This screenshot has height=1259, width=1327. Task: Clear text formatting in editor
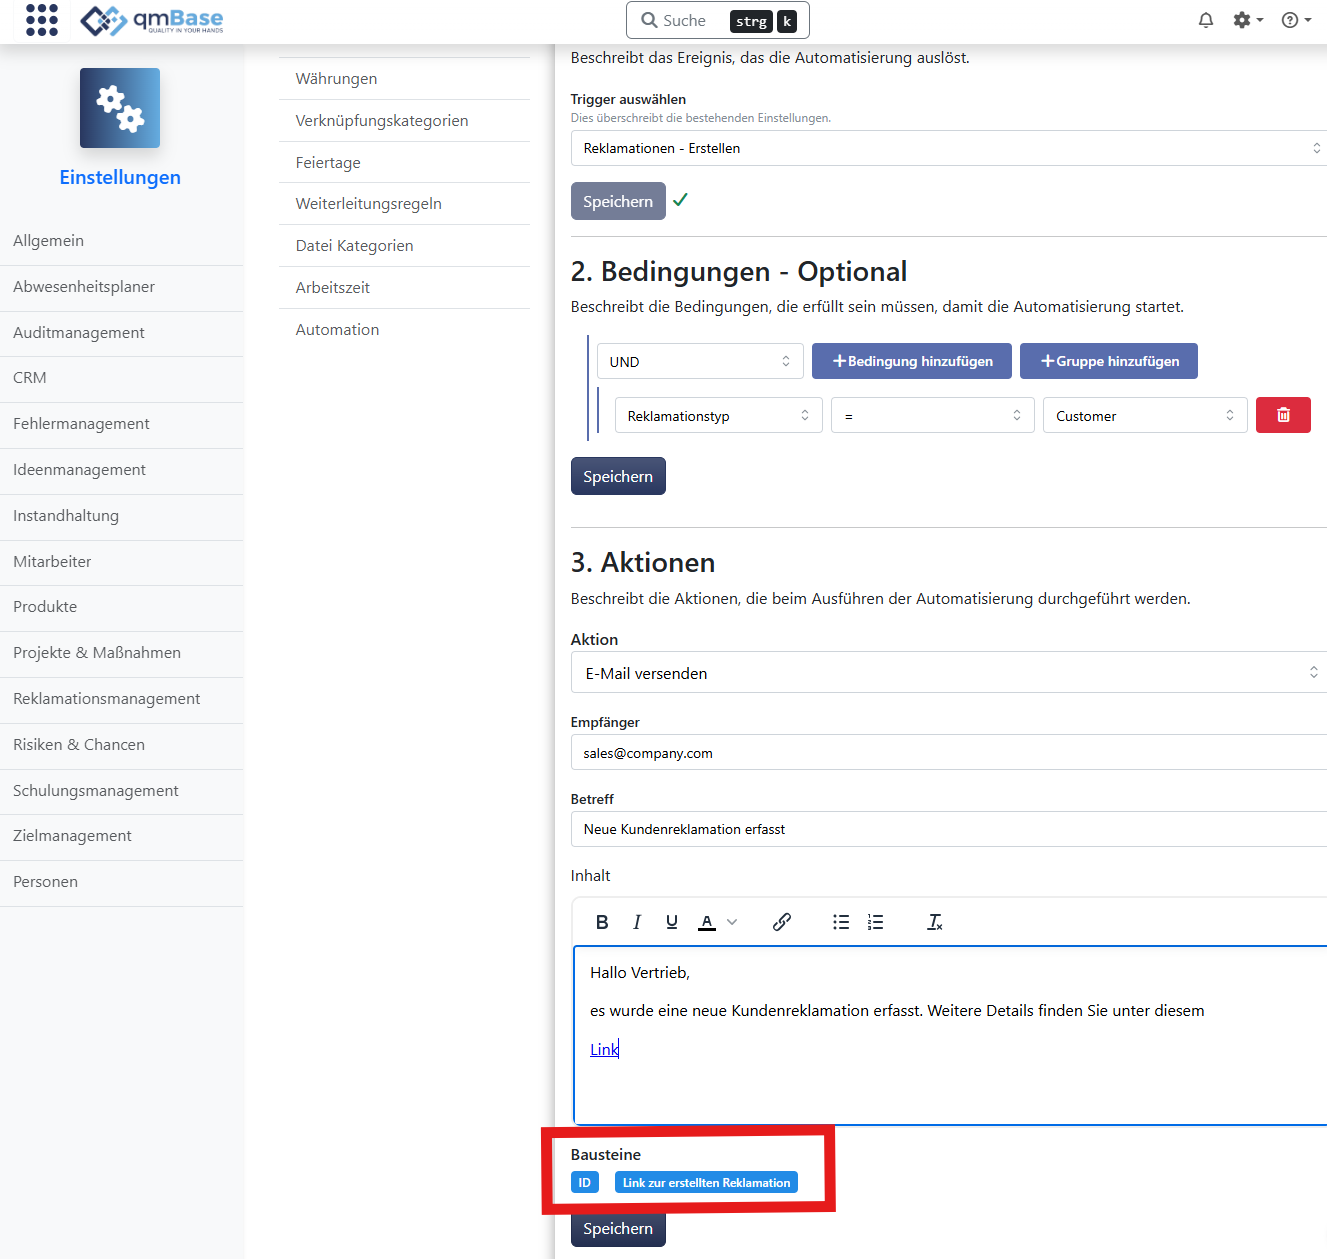[935, 922]
